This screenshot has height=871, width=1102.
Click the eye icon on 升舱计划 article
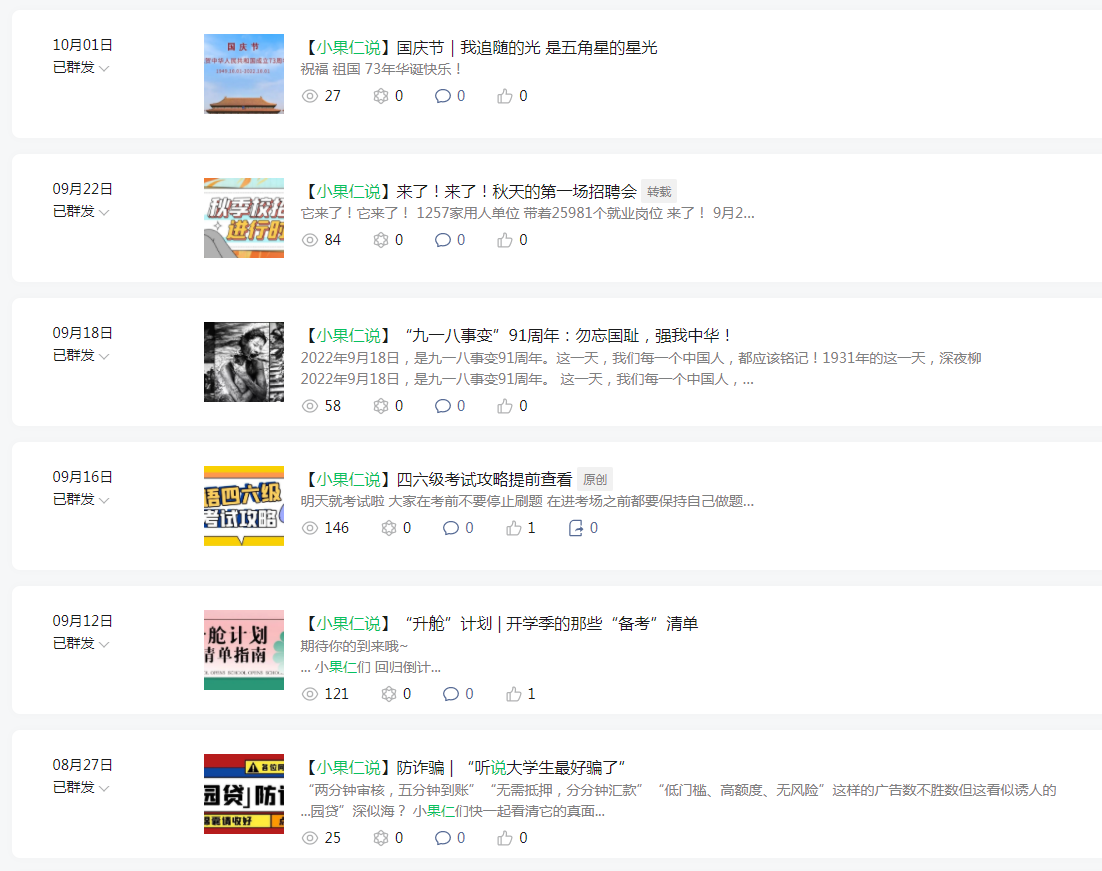pyautogui.click(x=310, y=695)
